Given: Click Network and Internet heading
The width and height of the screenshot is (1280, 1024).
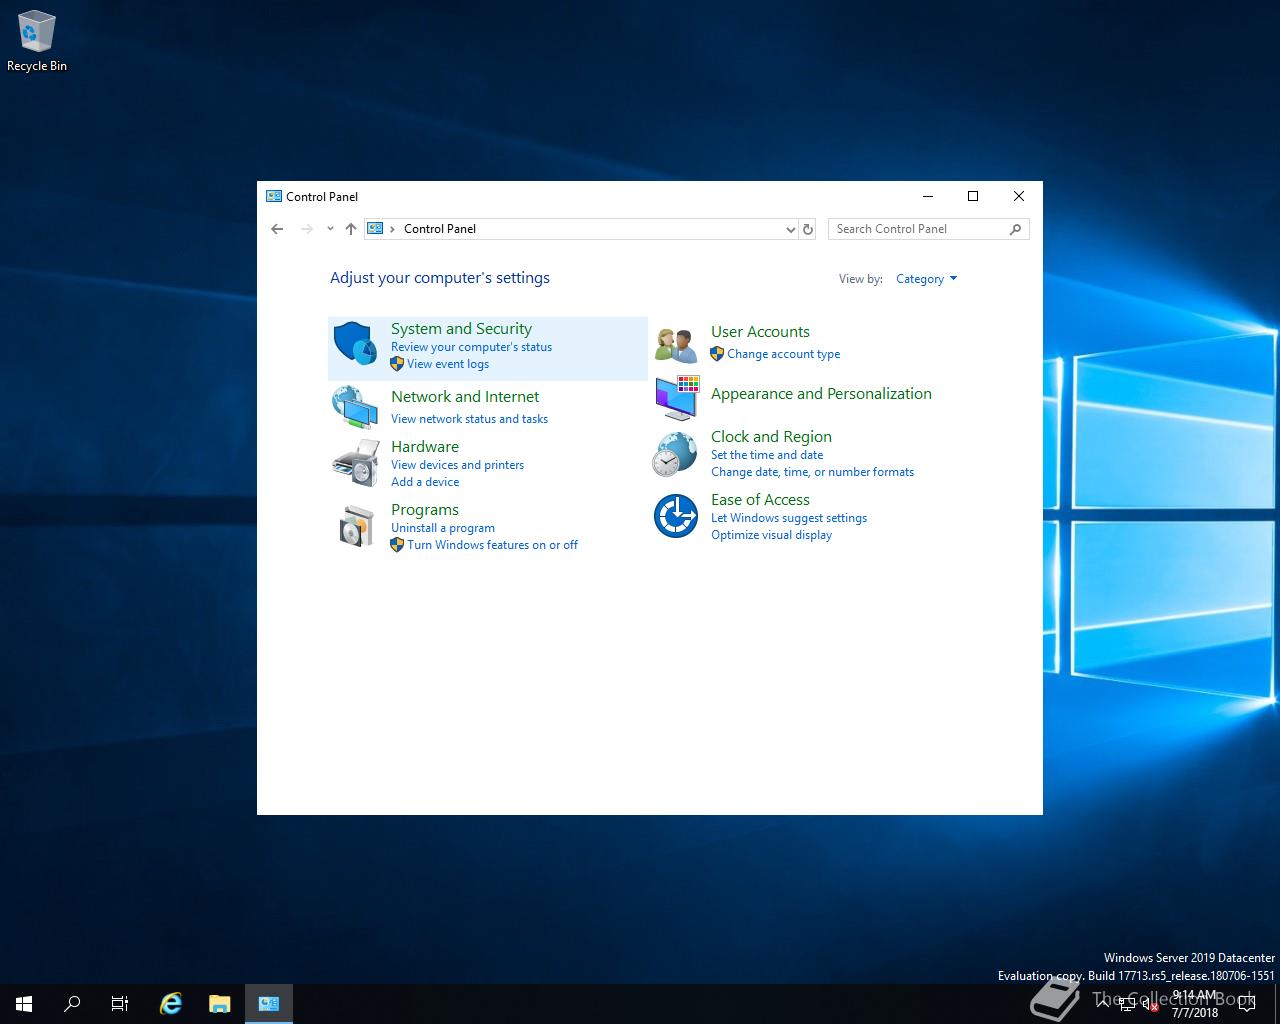Looking at the screenshot, I should (465, 397).
